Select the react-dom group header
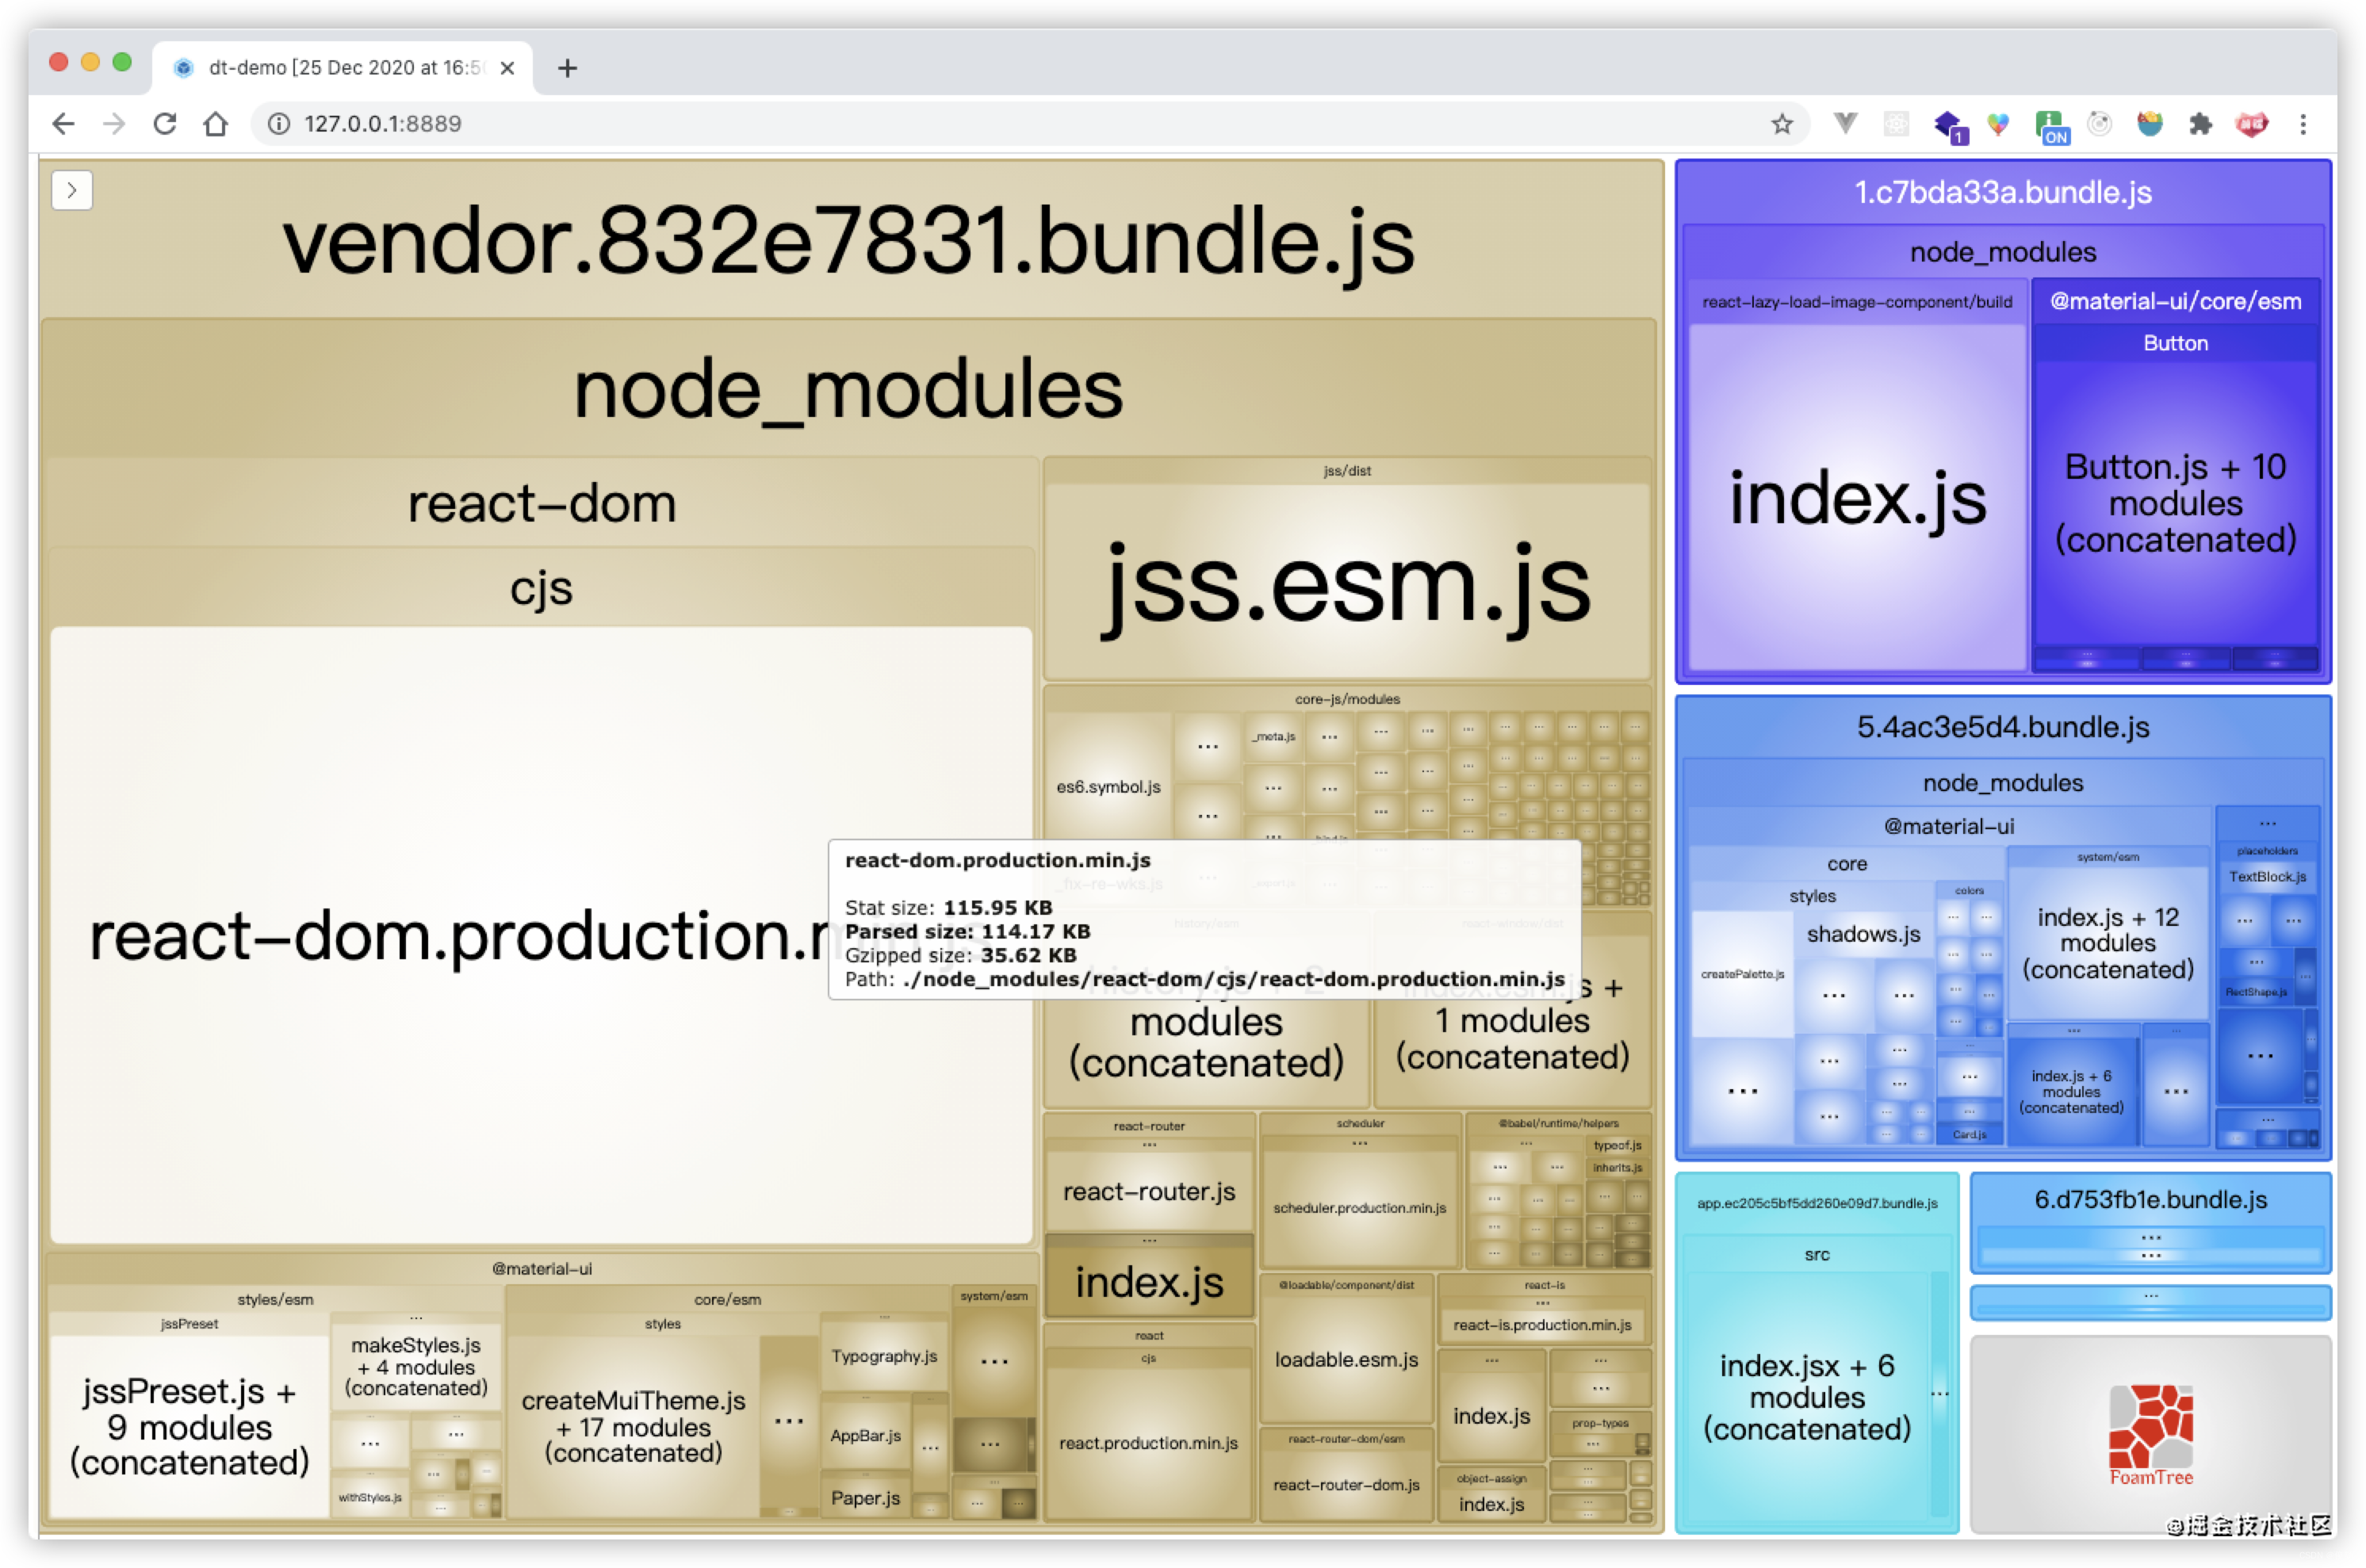The width and height of the screenshot is (2366, 1568). click(541, 502)
